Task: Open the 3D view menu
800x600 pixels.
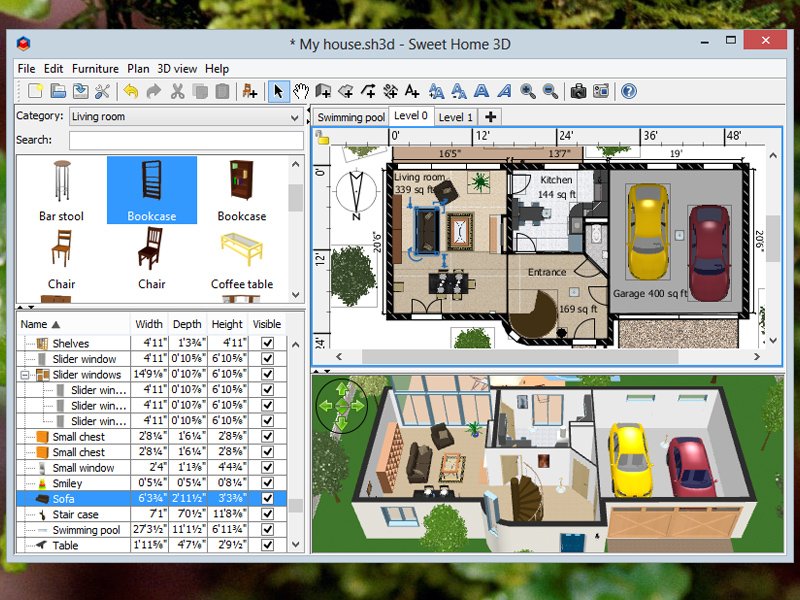Action: pyautogui.click(x=177, y=68)
